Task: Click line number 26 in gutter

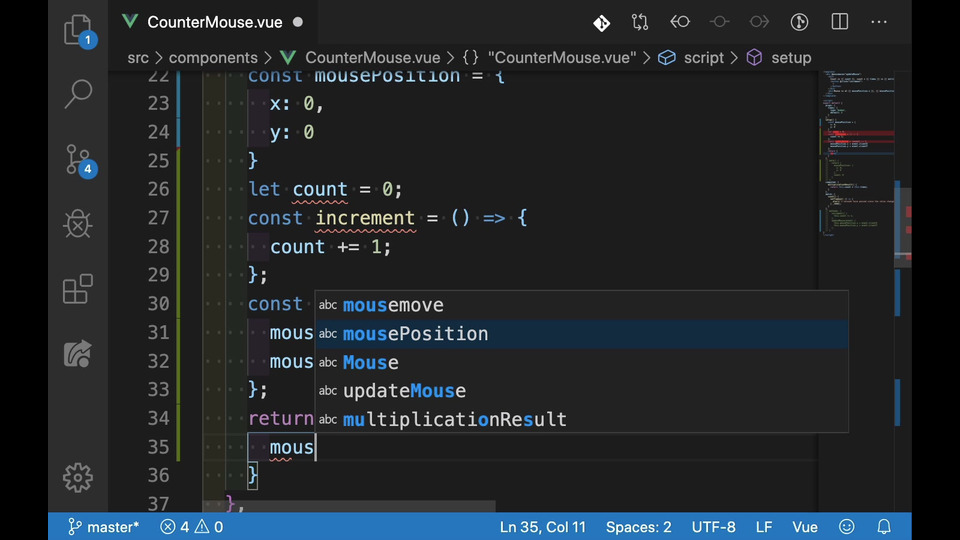Action: pyautogui.click(x=158, y=189)
